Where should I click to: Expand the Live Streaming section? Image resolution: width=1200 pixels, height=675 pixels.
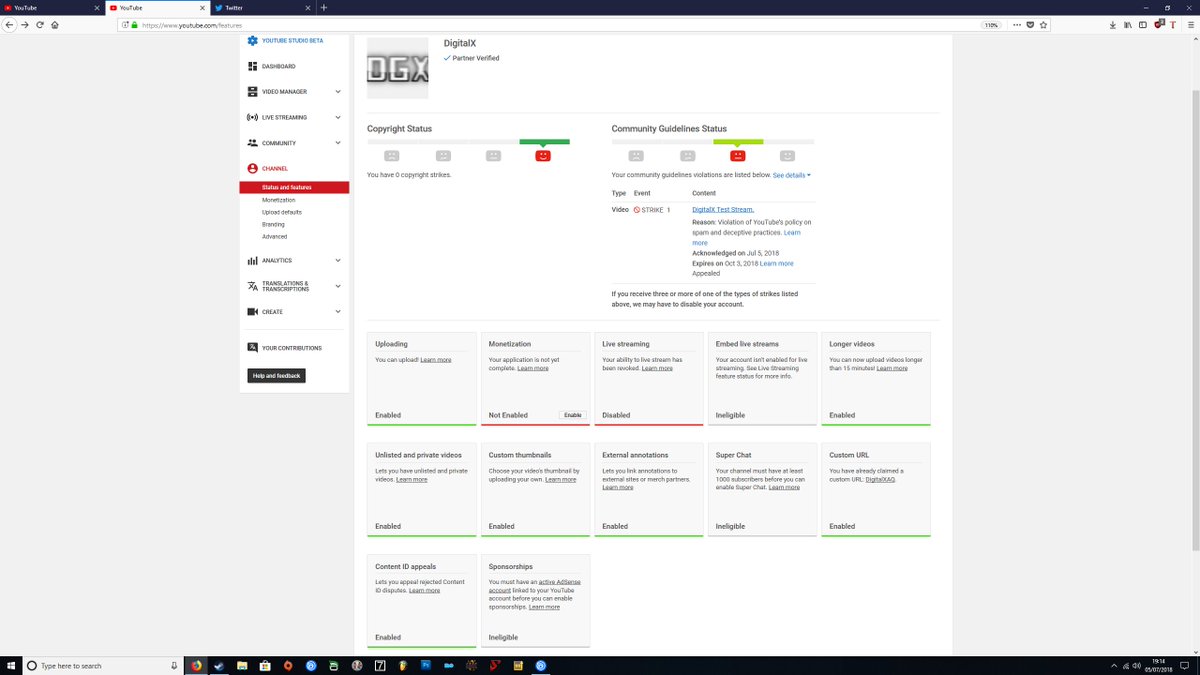[x=338, y=117]
